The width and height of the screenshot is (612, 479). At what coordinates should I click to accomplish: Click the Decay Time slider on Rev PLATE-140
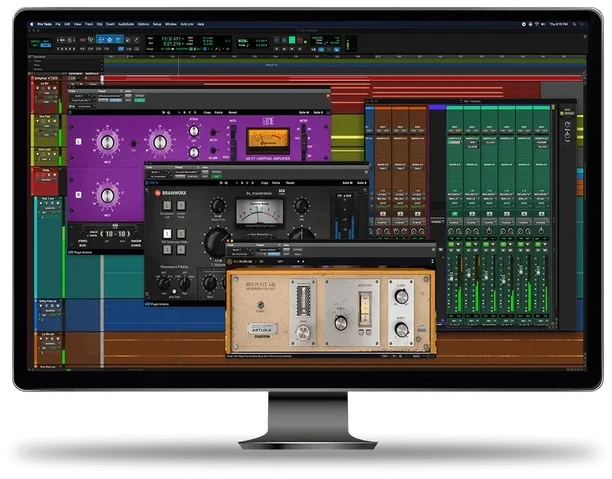[x=365, y=309]
